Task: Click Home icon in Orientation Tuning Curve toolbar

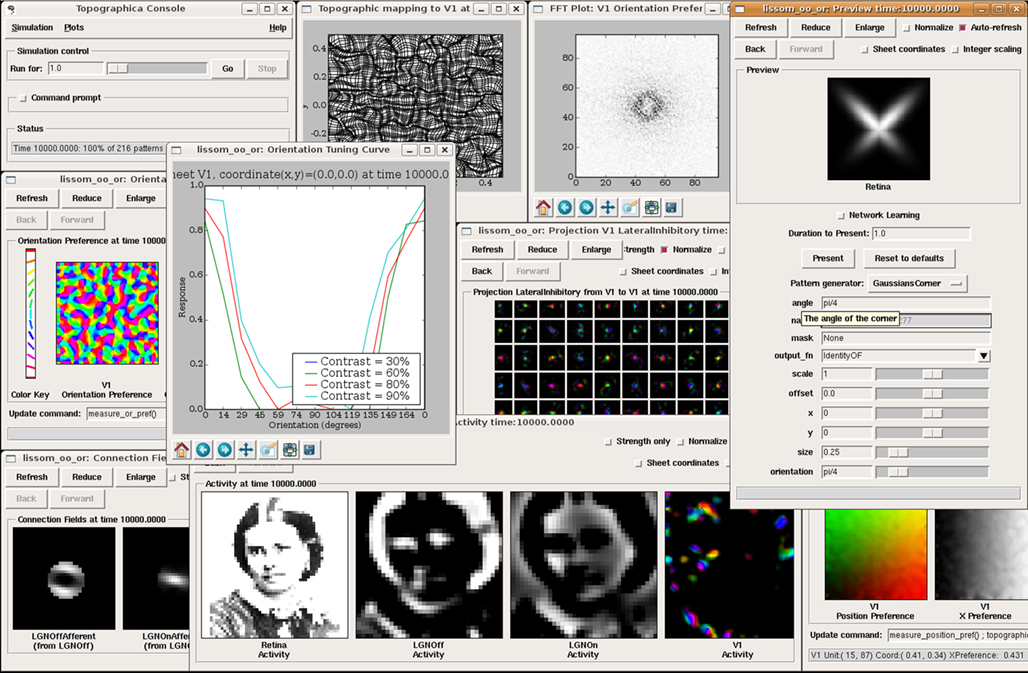Action: (x=182, y=450)
